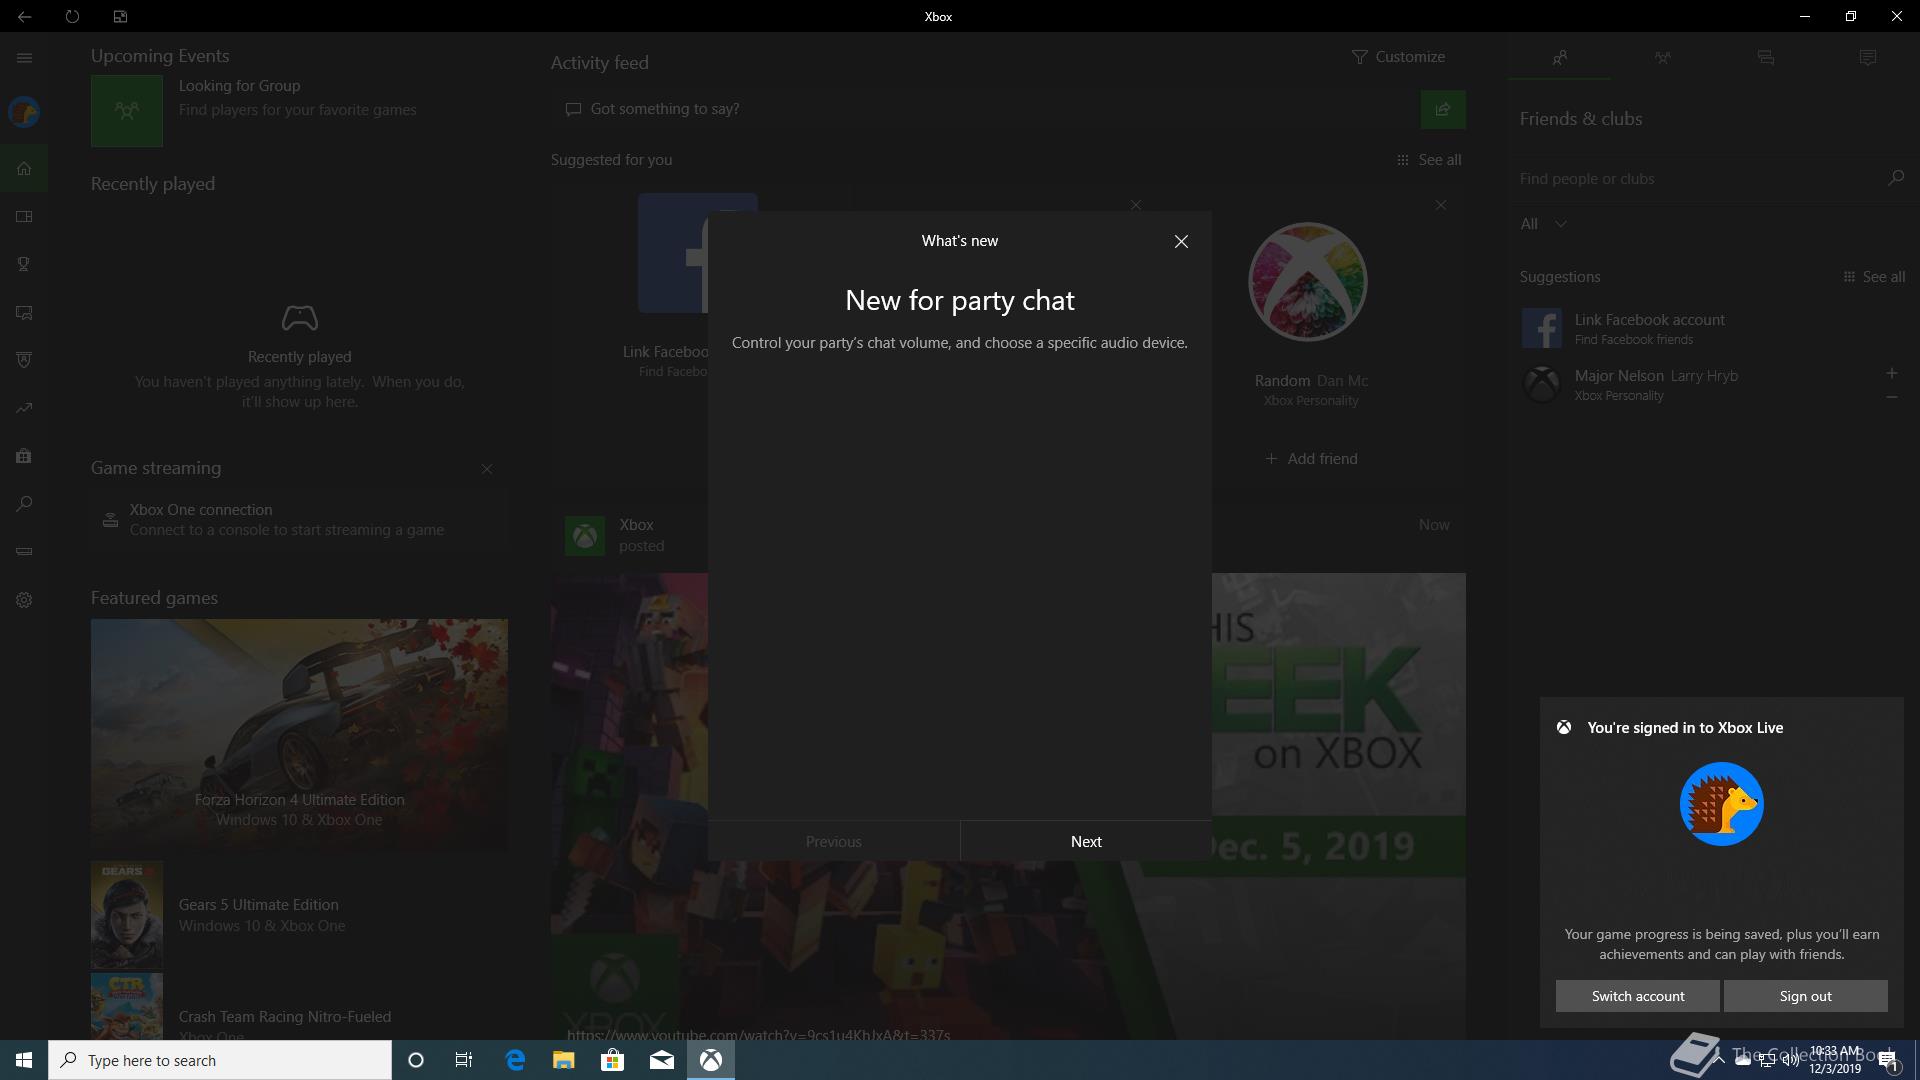Open Mail from the taskbar

point(662,1060)
